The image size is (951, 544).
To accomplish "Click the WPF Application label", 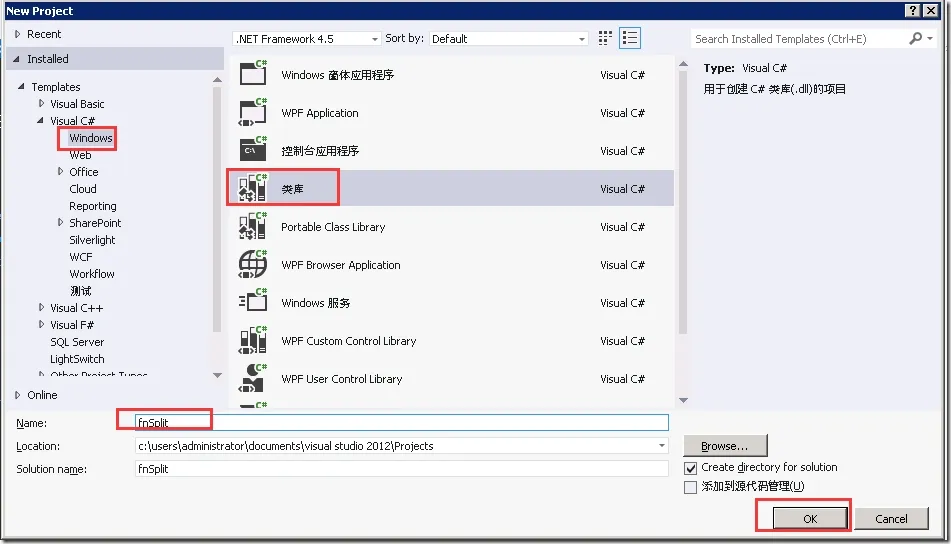I will pos(320,113).
